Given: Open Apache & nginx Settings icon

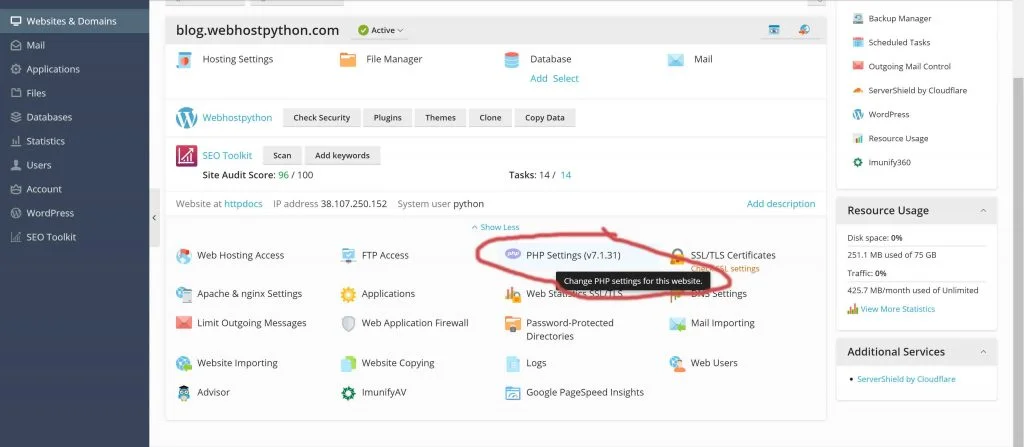Looking at the screenshot, I should (184, 294).
